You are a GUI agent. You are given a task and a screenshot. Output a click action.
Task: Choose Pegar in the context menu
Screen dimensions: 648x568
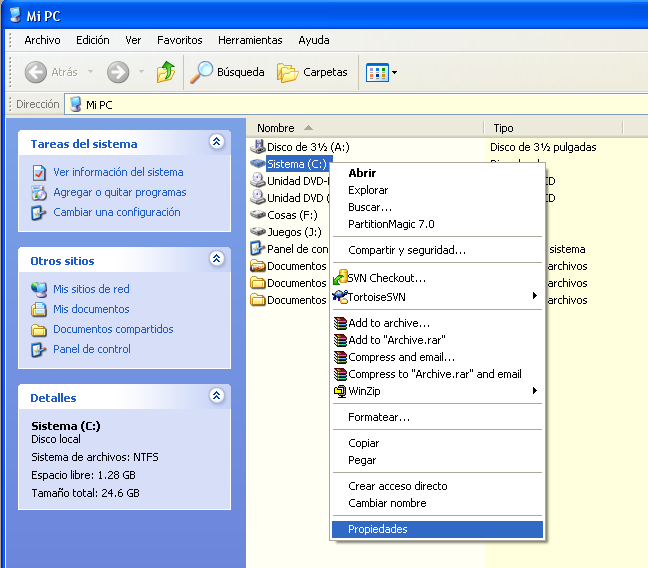(437, 460)
